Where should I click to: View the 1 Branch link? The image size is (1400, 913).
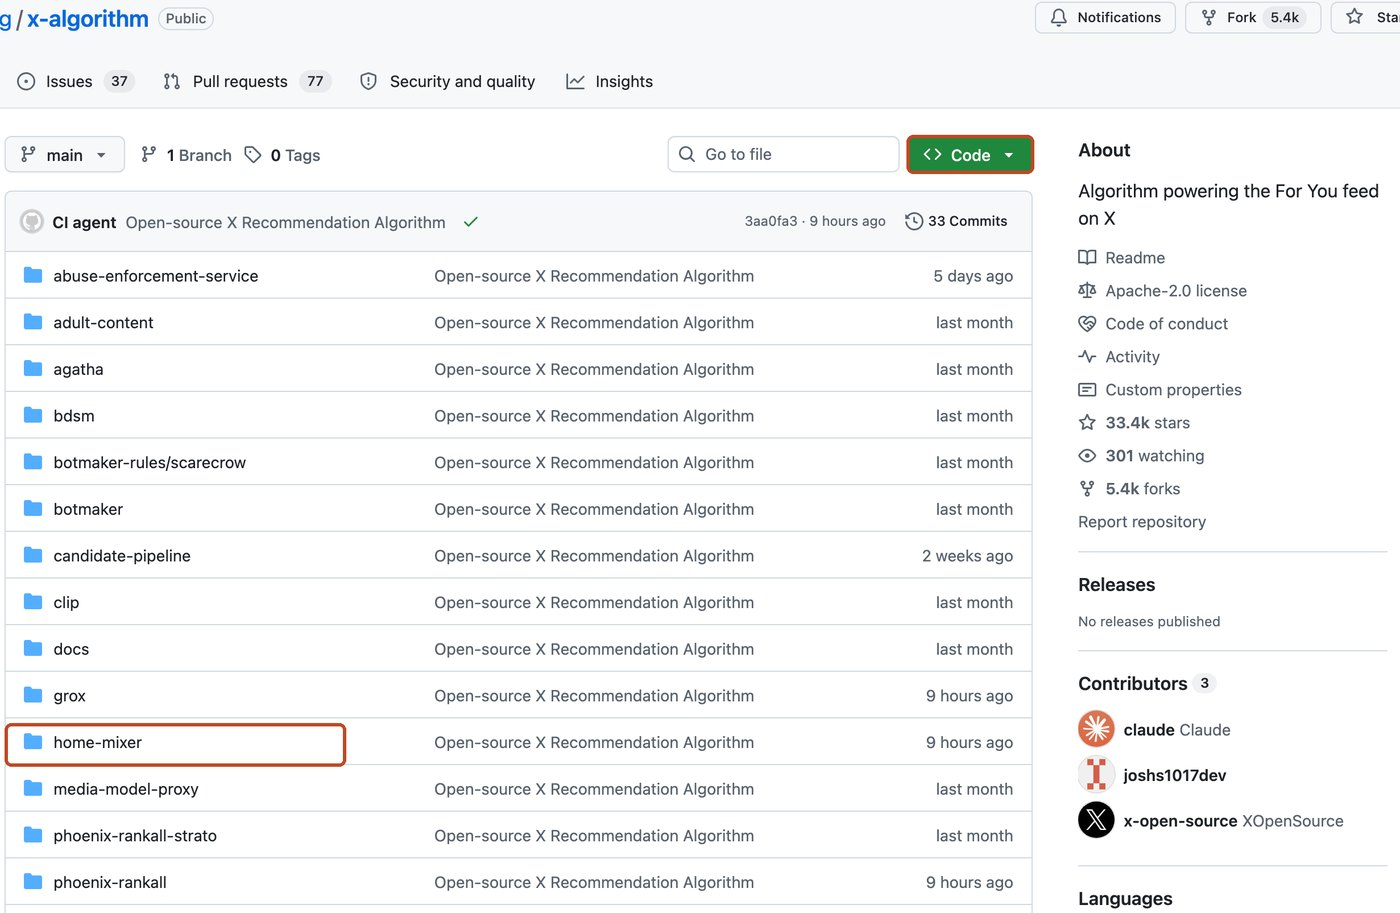pyautogui.click(x=186, y=155)
